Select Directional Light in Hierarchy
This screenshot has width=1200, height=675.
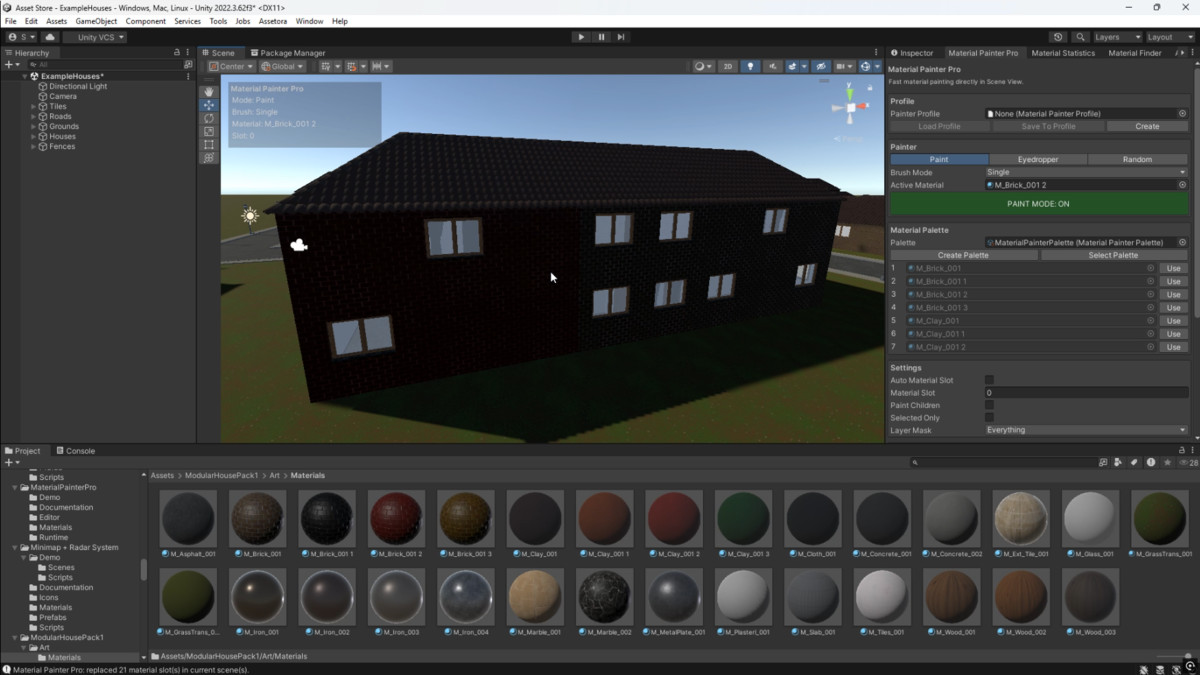[x=78, y=86]
